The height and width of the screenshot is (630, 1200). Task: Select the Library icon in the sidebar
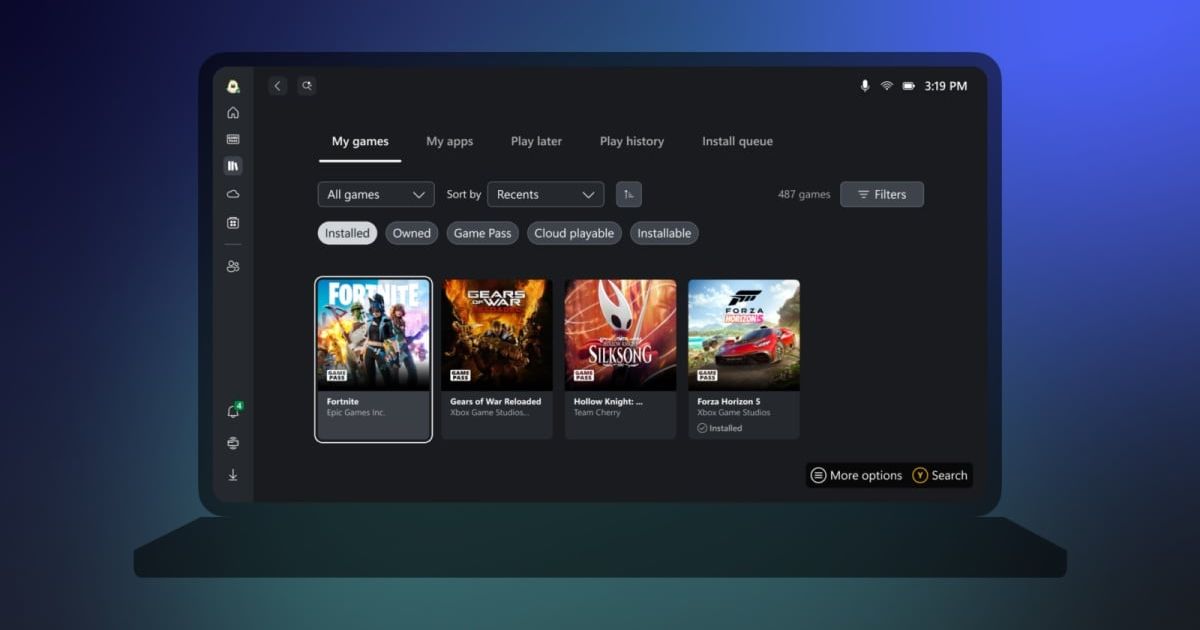click(x=233, y=166)
